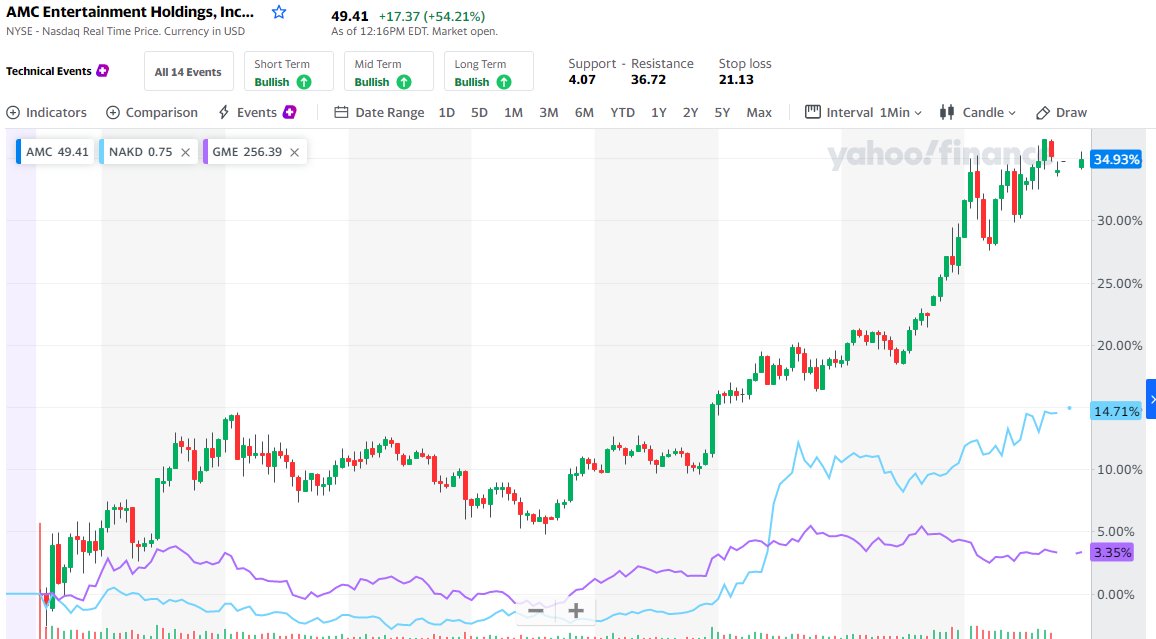Viewport: 1156px width, 639px height.
Task: Select the Short Term Bullish card
Action: point(289,71)
